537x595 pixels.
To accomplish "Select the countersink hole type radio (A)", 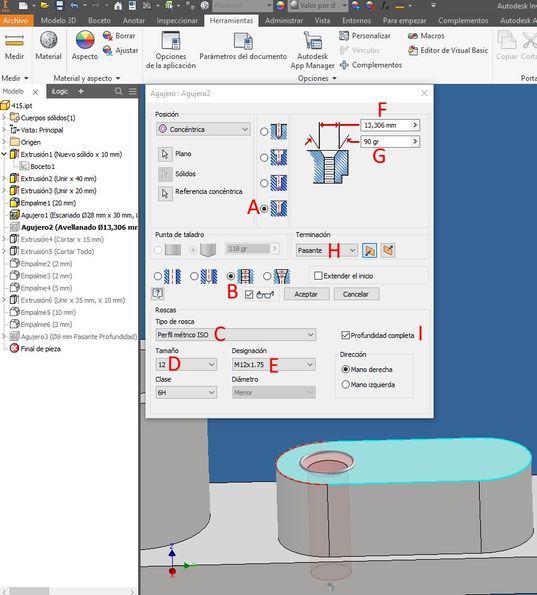I will 264,208.
